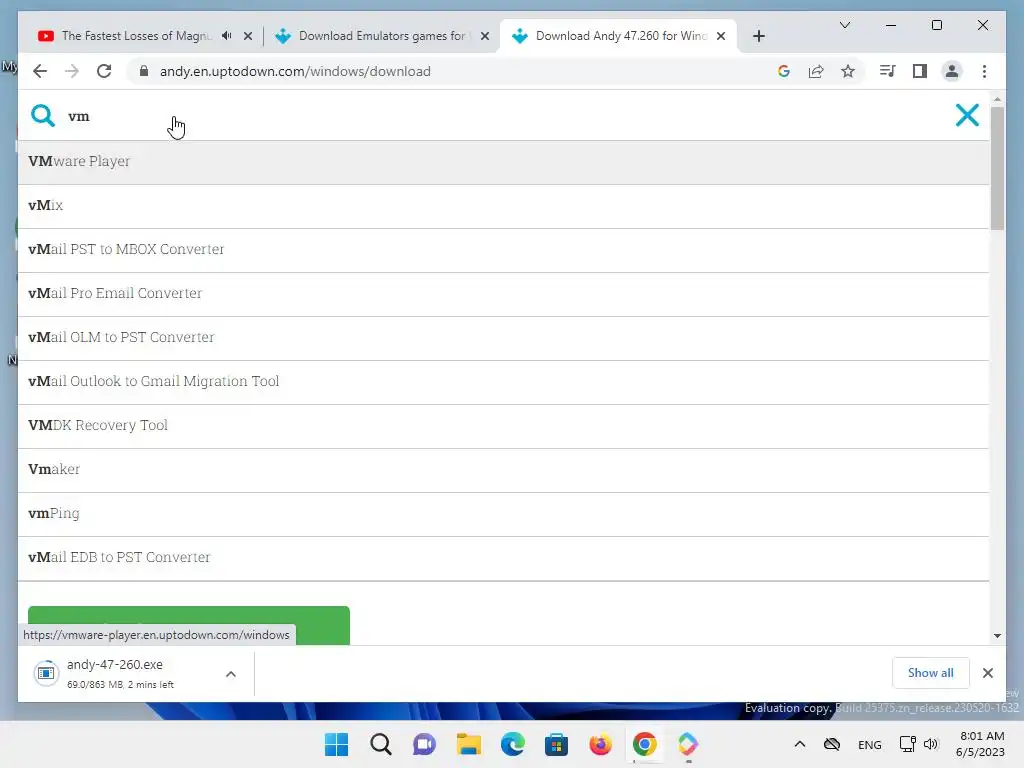1024x768 pixels.
Task: Click the green download button
Action: click(x=189, y=625)
